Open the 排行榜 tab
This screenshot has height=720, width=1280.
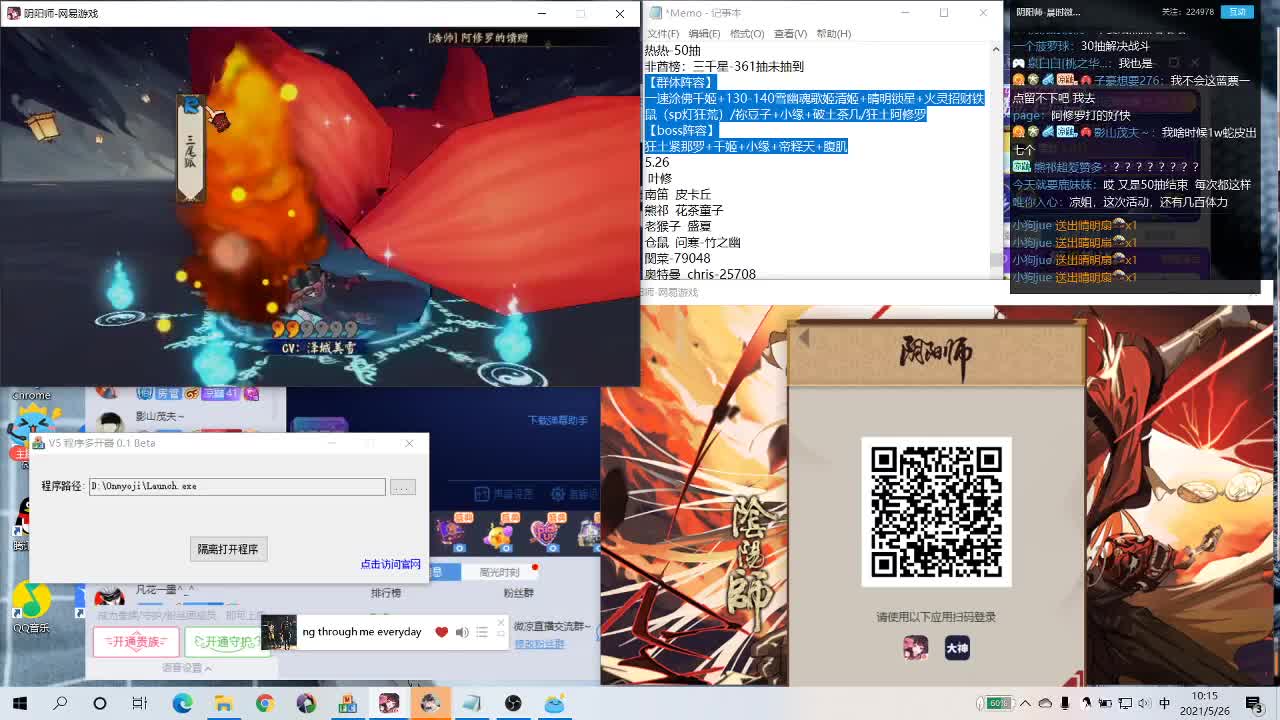click(386, 593)
